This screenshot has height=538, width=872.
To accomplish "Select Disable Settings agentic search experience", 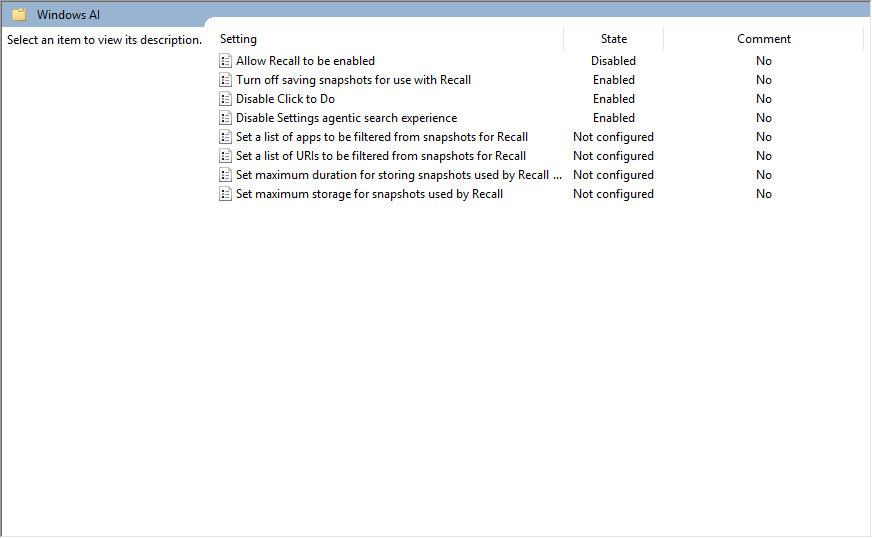I will pos(346,118).
